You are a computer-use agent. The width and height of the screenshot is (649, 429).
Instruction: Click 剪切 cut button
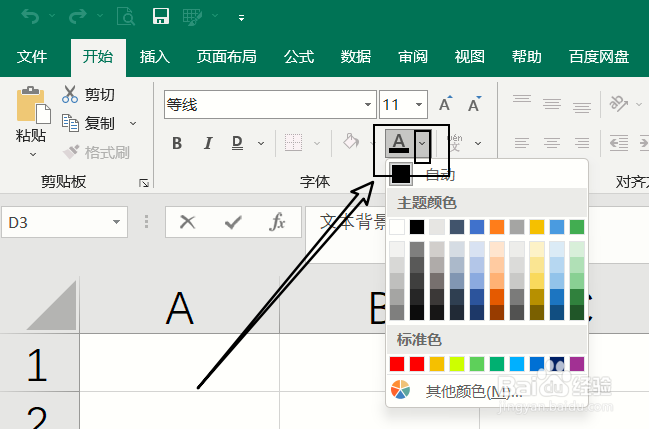[88, 95]
